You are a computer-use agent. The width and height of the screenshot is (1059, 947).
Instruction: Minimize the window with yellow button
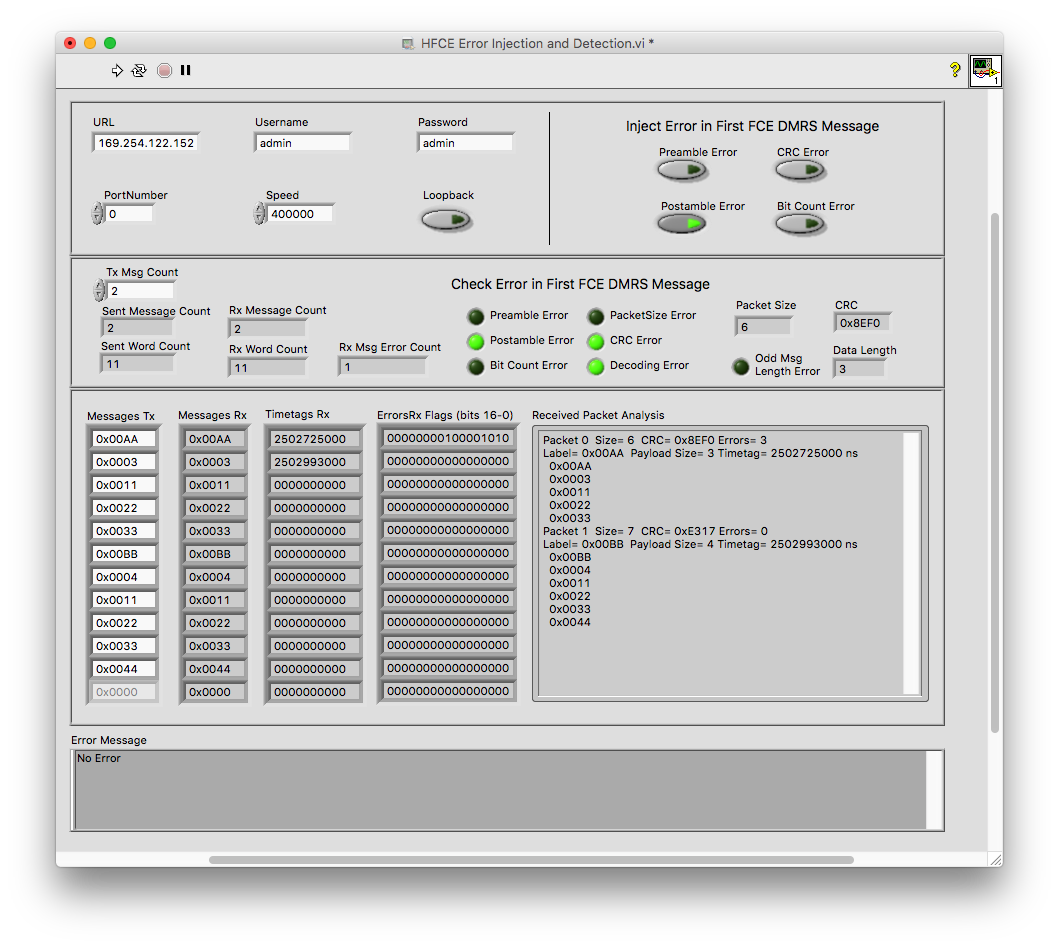pyautogui.click(x=90, y=43)
